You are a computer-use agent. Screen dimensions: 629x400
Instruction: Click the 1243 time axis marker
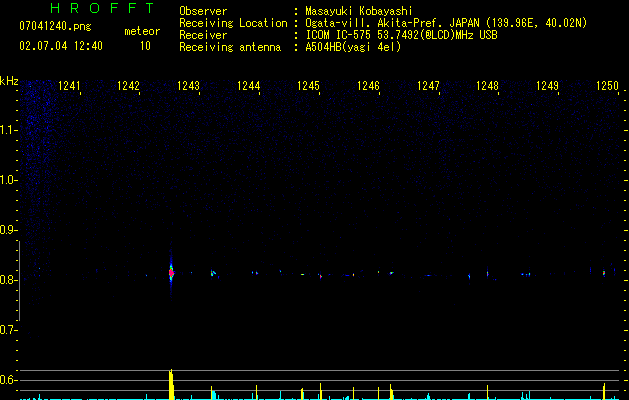click(x=188, y=86)
